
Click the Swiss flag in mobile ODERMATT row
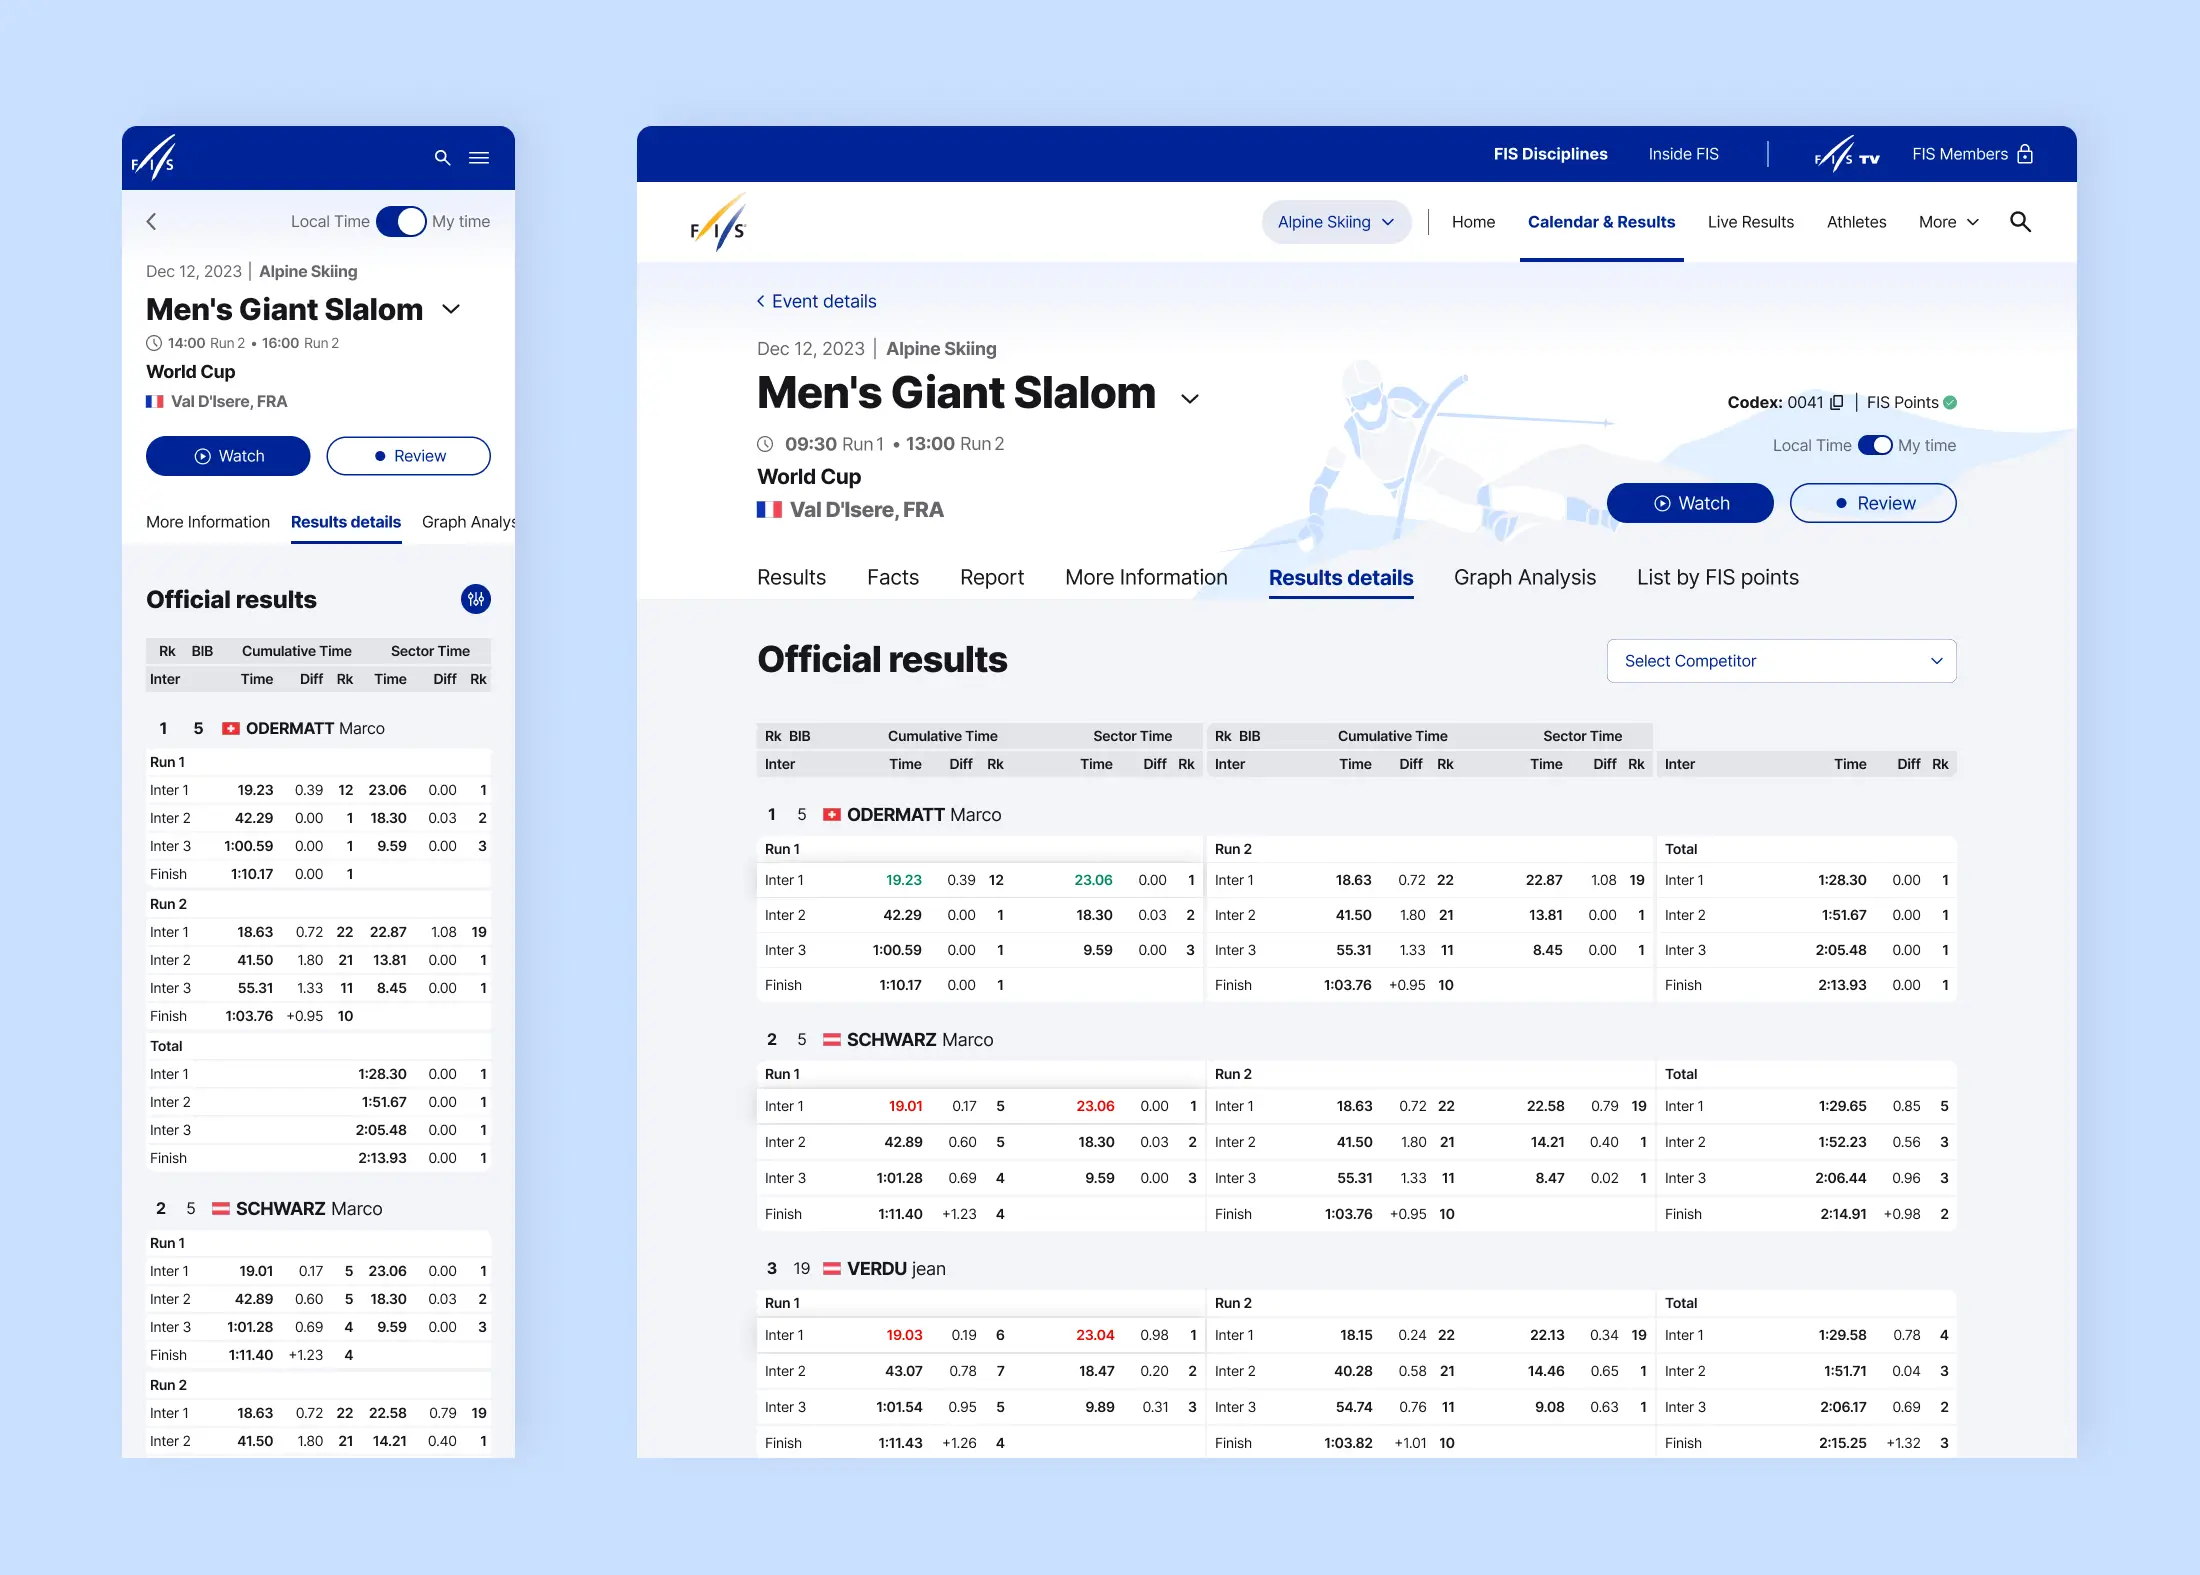tap(230, 728)
